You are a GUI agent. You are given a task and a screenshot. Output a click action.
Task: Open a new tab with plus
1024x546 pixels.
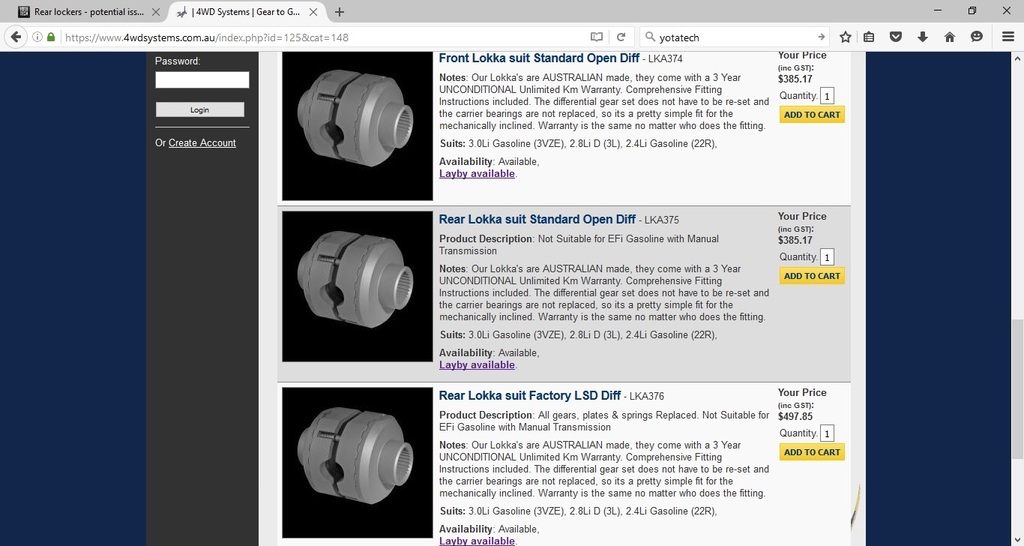coord(339,12)
